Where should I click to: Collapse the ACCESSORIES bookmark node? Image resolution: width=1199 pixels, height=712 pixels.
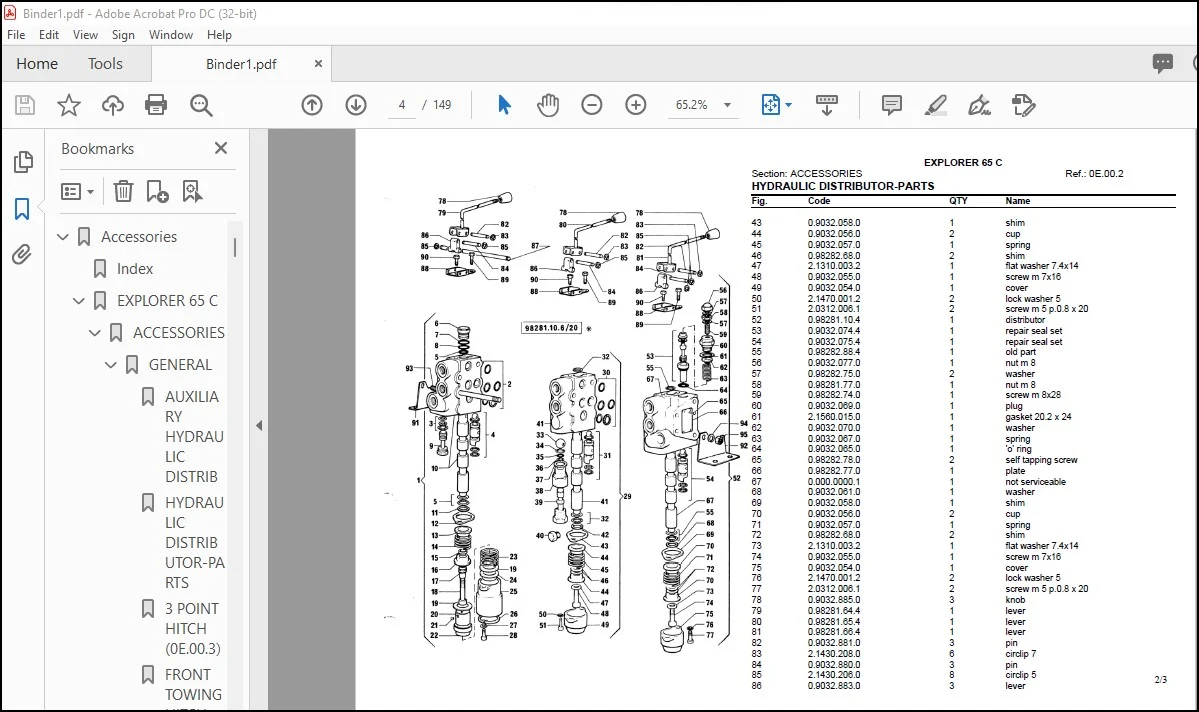click(95, 333)
